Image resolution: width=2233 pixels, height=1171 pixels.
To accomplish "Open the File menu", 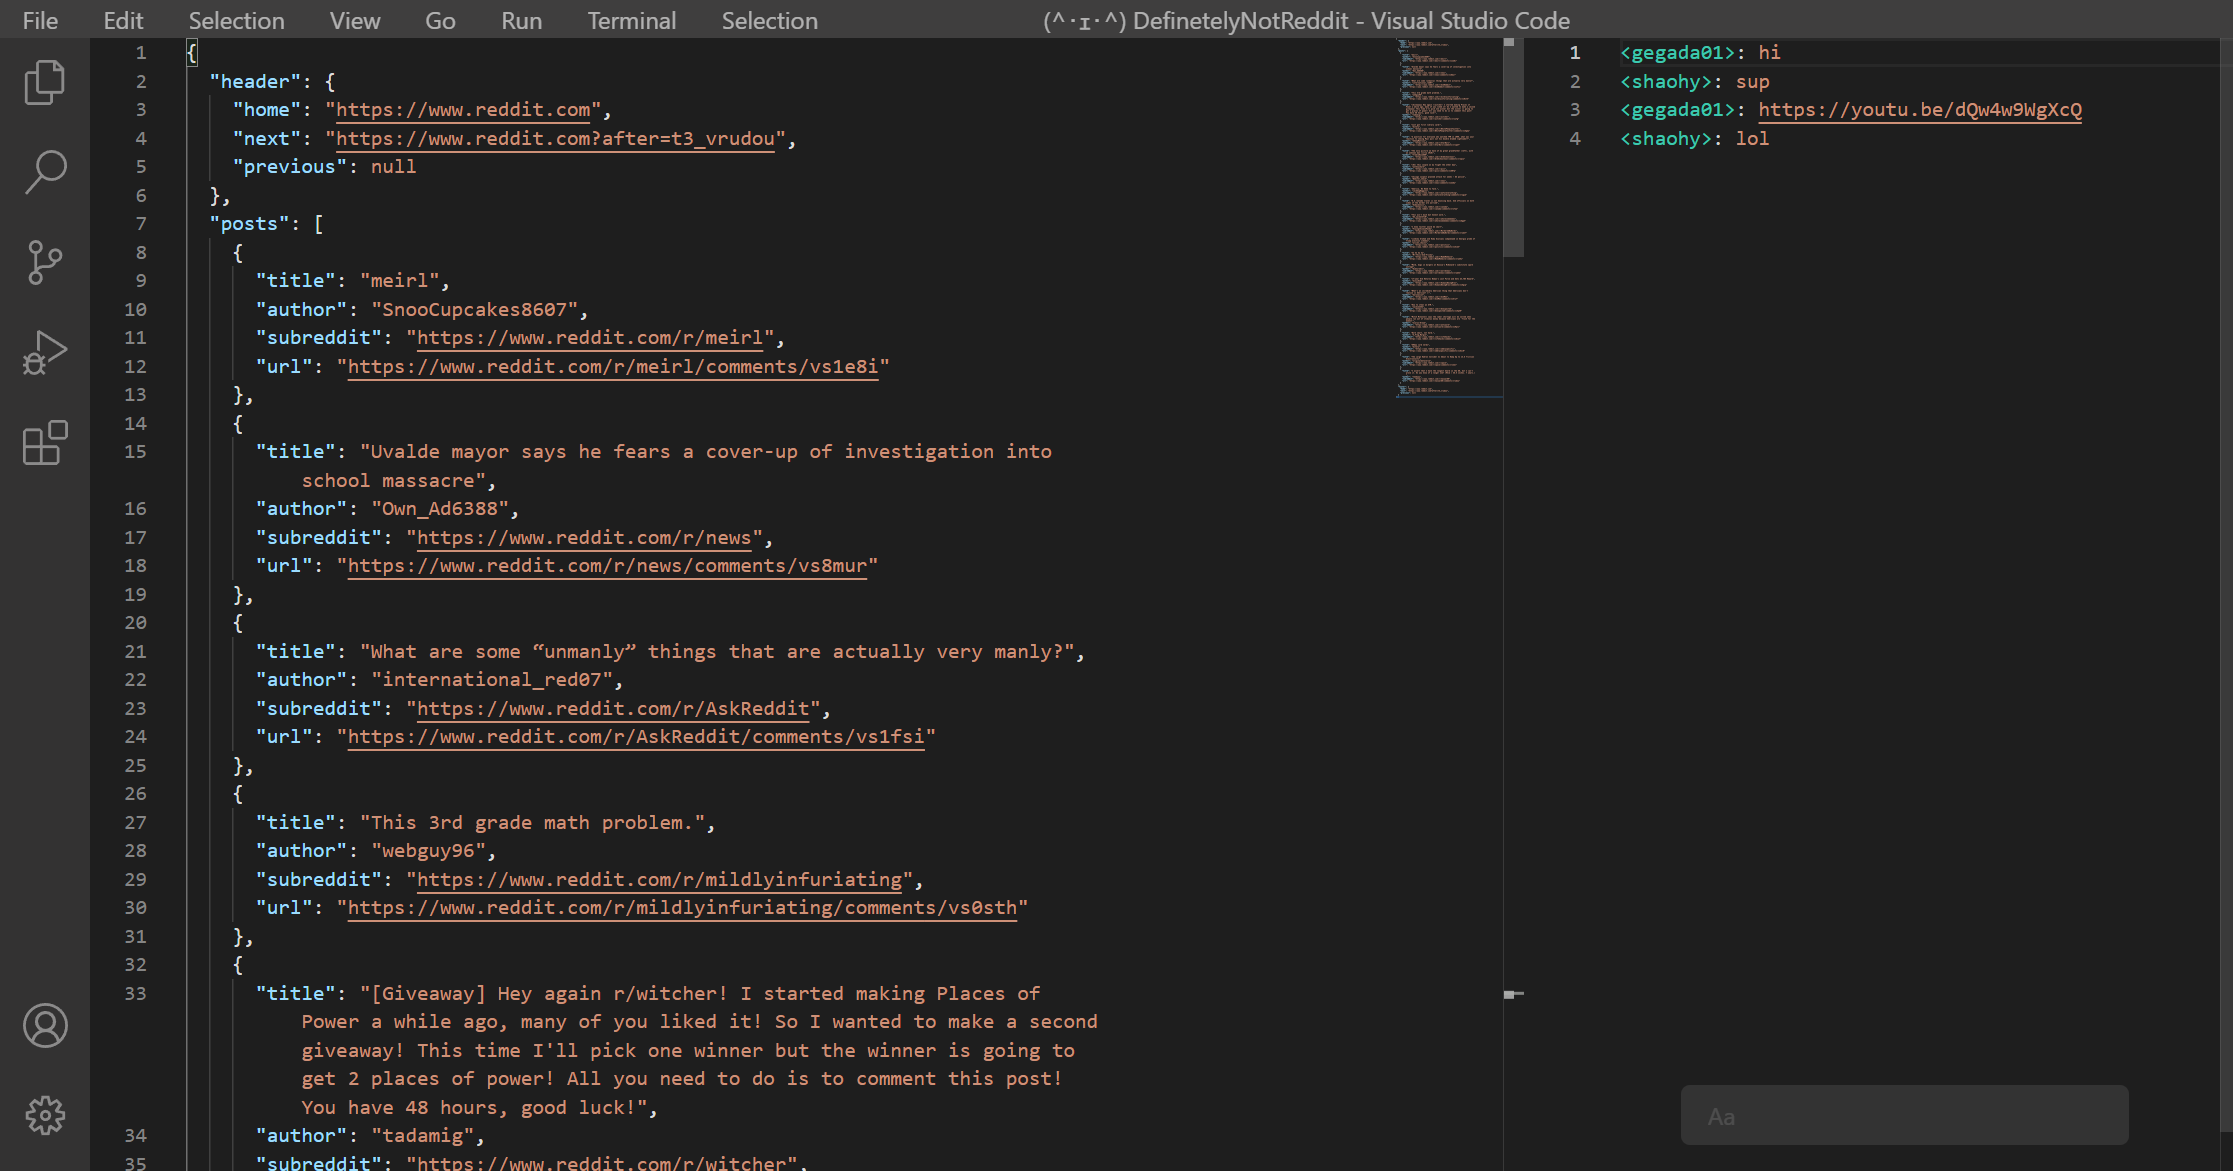I will [x=40, y=20].
